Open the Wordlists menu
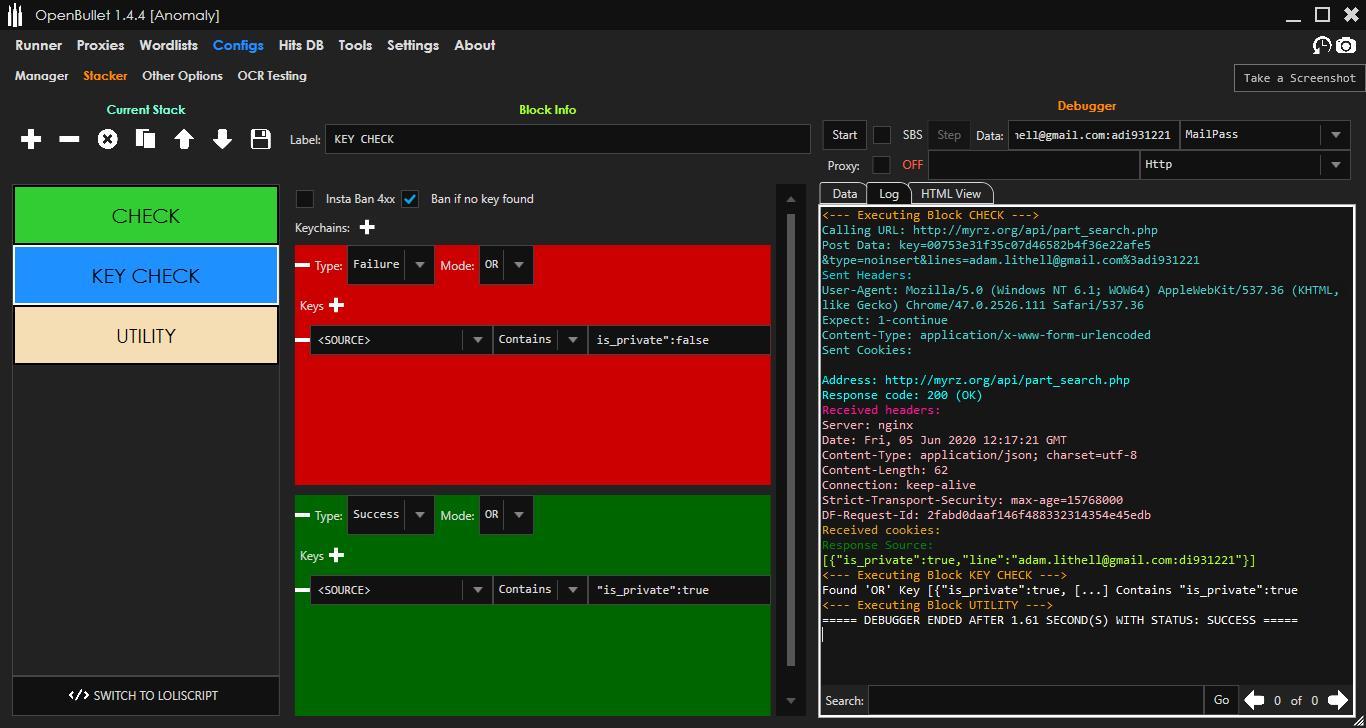 pos(169,45)
